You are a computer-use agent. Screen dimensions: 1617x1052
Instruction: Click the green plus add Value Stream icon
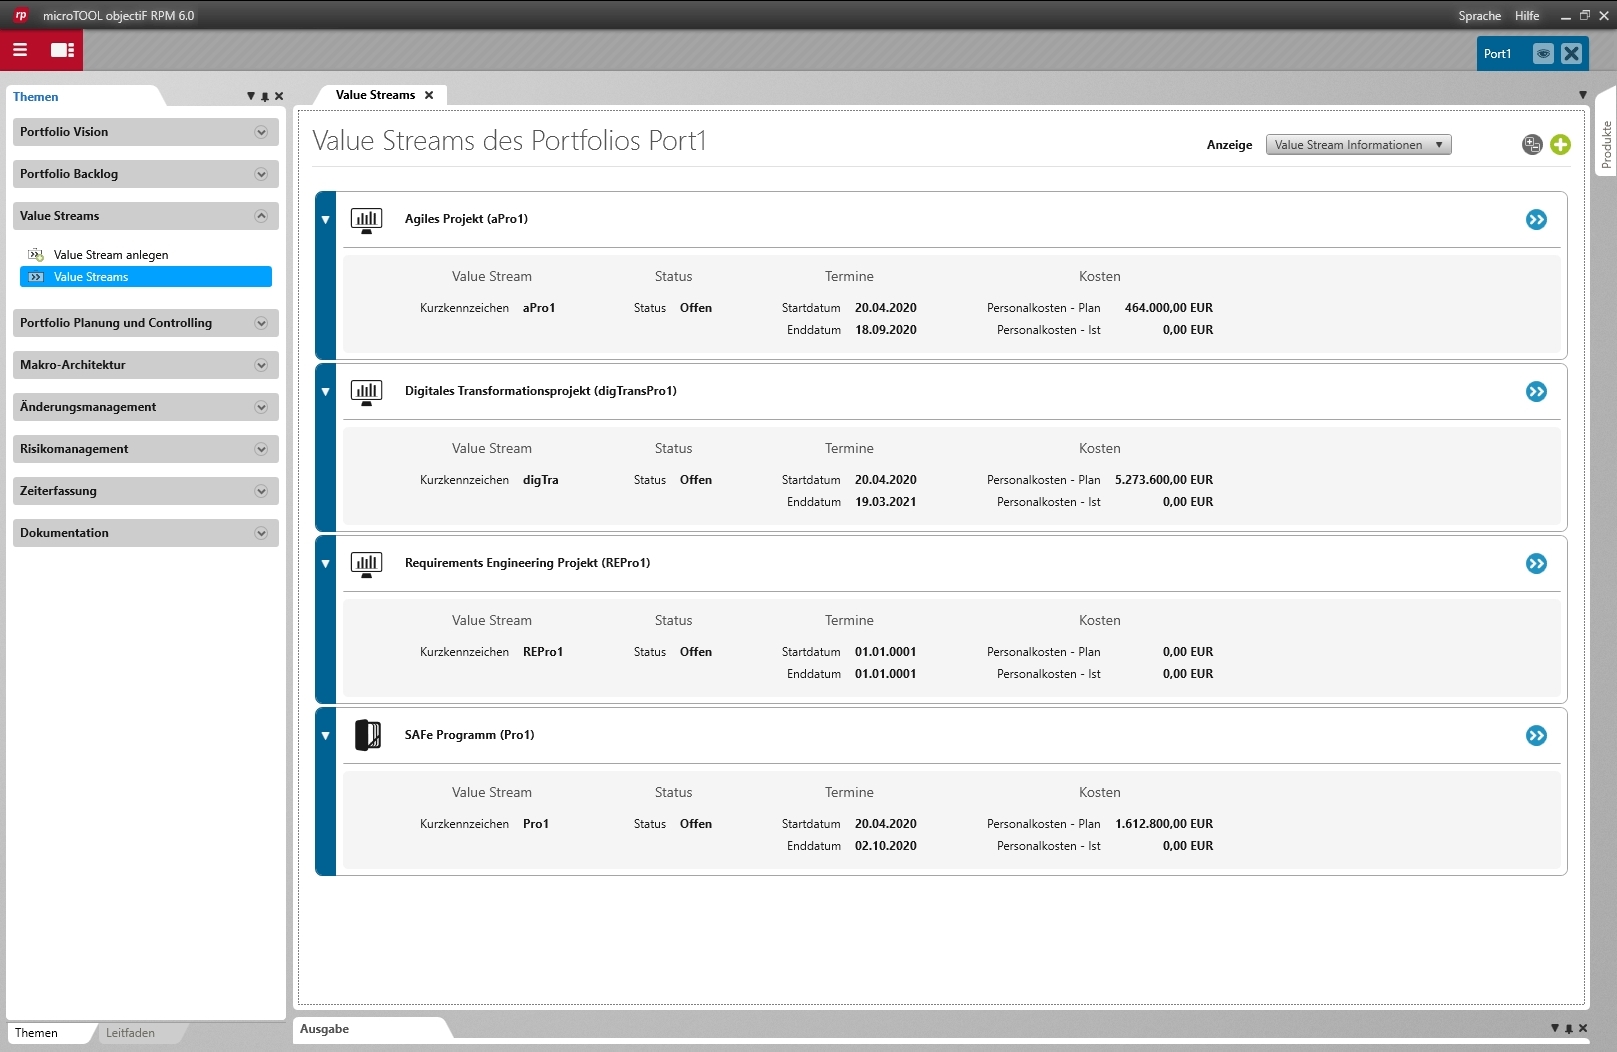1560,145
